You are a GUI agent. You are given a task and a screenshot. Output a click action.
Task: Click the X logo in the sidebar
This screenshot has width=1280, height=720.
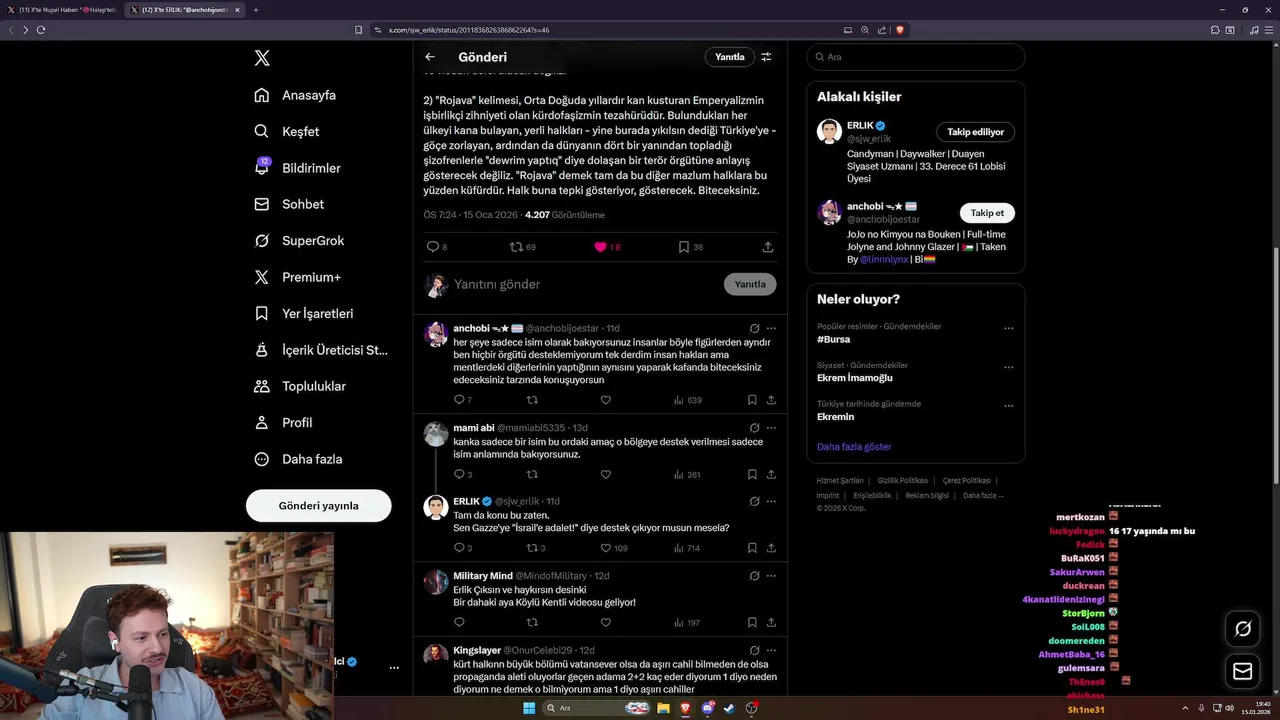coord(262,58)
